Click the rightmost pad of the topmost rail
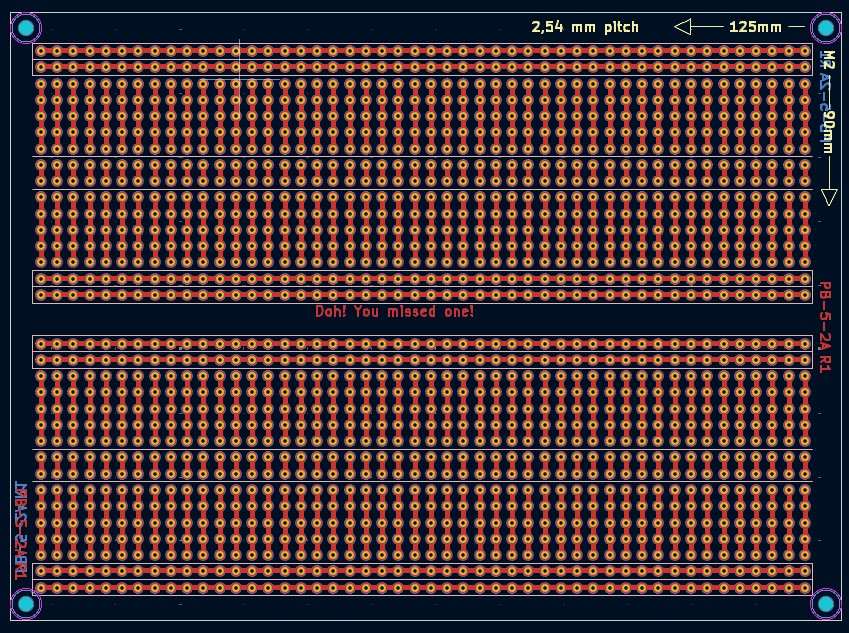849x633 pixels. tap(805, 51)
